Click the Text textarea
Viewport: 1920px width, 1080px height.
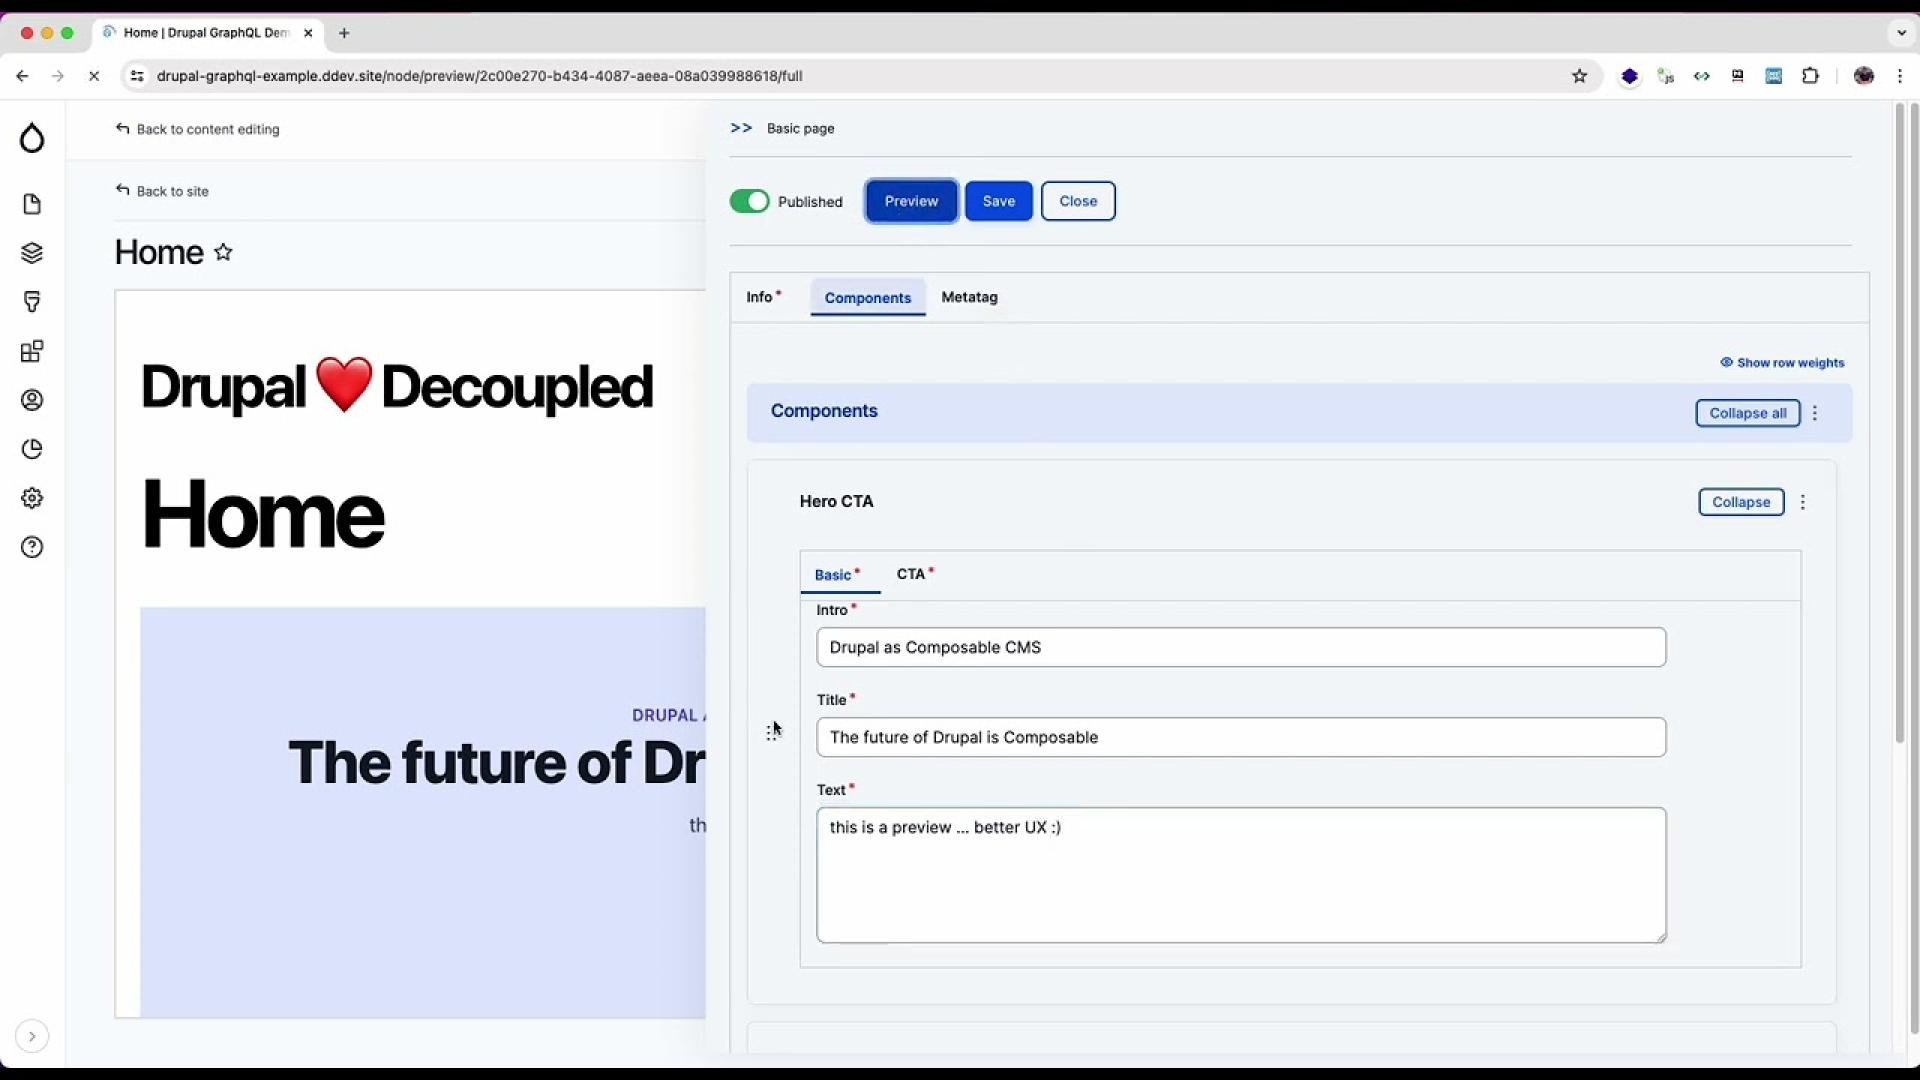1241,875
